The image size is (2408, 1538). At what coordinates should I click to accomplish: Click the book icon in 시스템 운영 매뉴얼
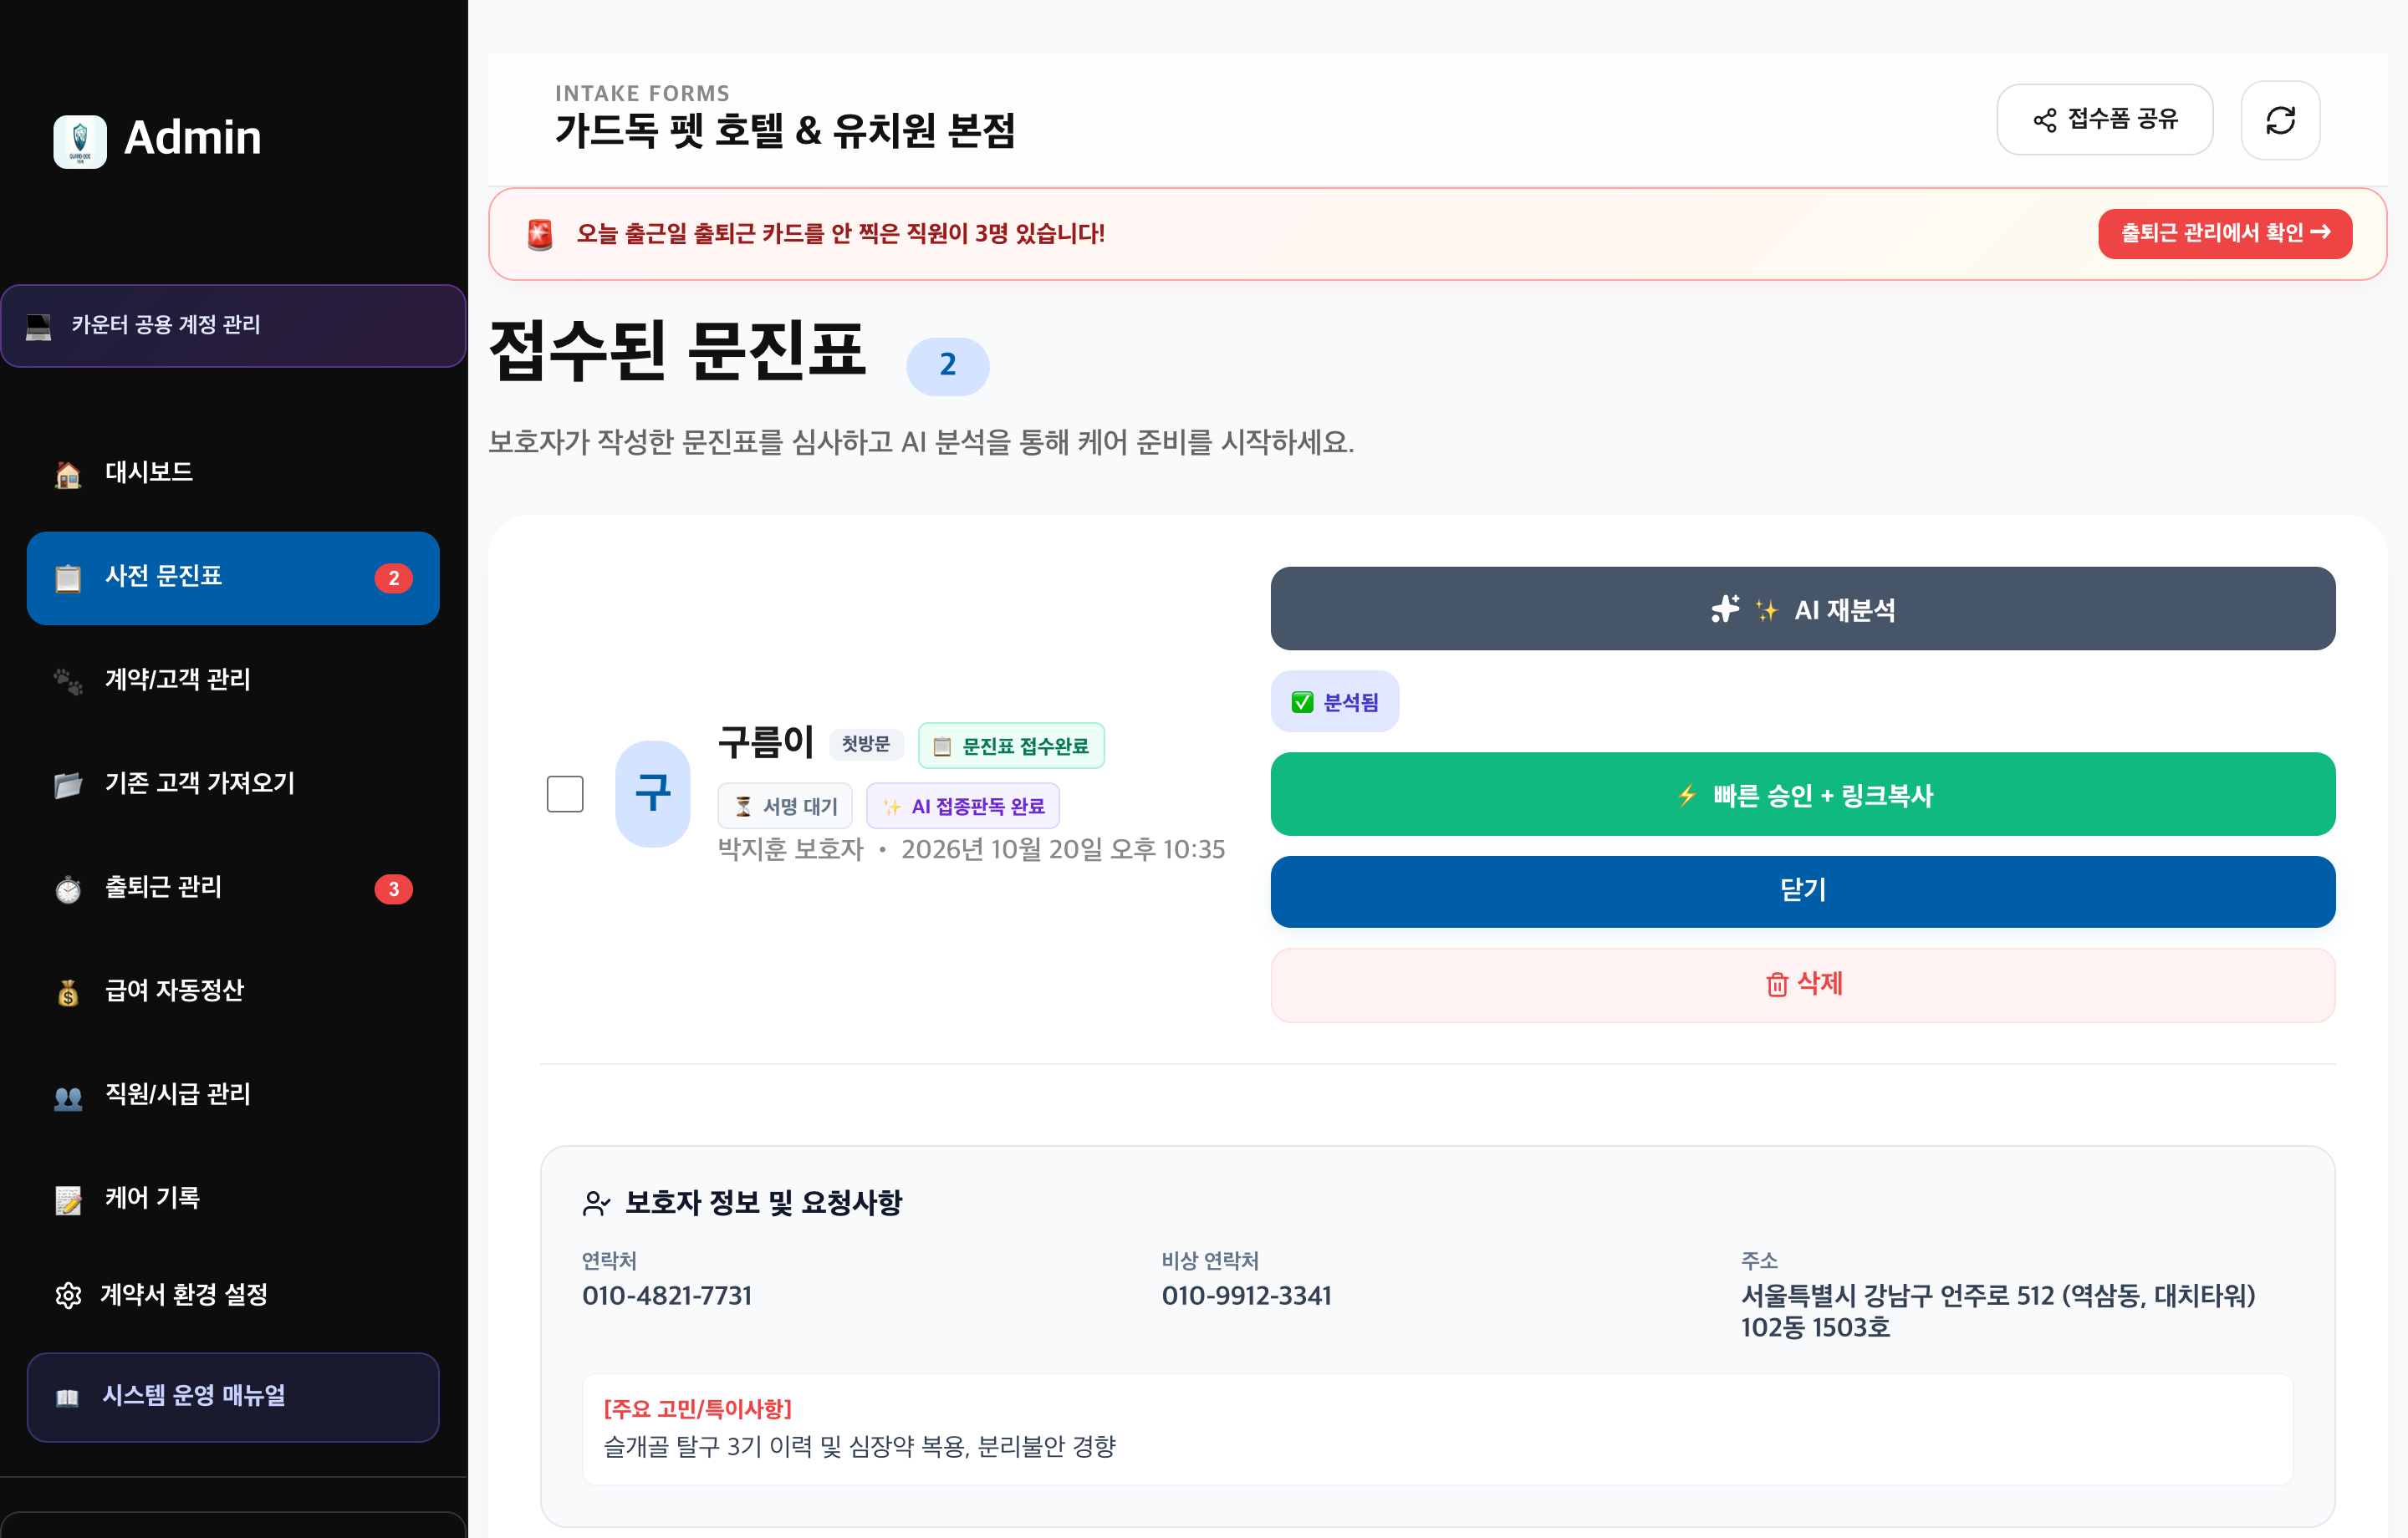(67, 1397)
